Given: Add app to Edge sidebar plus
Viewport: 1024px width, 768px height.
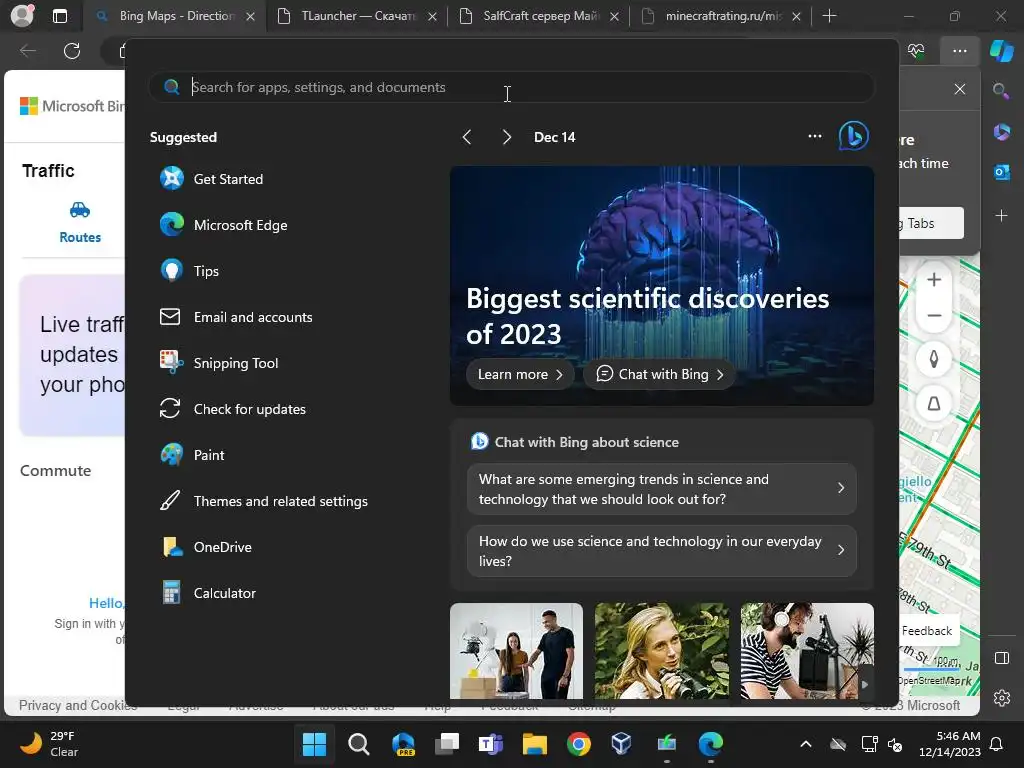Looking at the screenshot, I should (x=1002, y=215).
